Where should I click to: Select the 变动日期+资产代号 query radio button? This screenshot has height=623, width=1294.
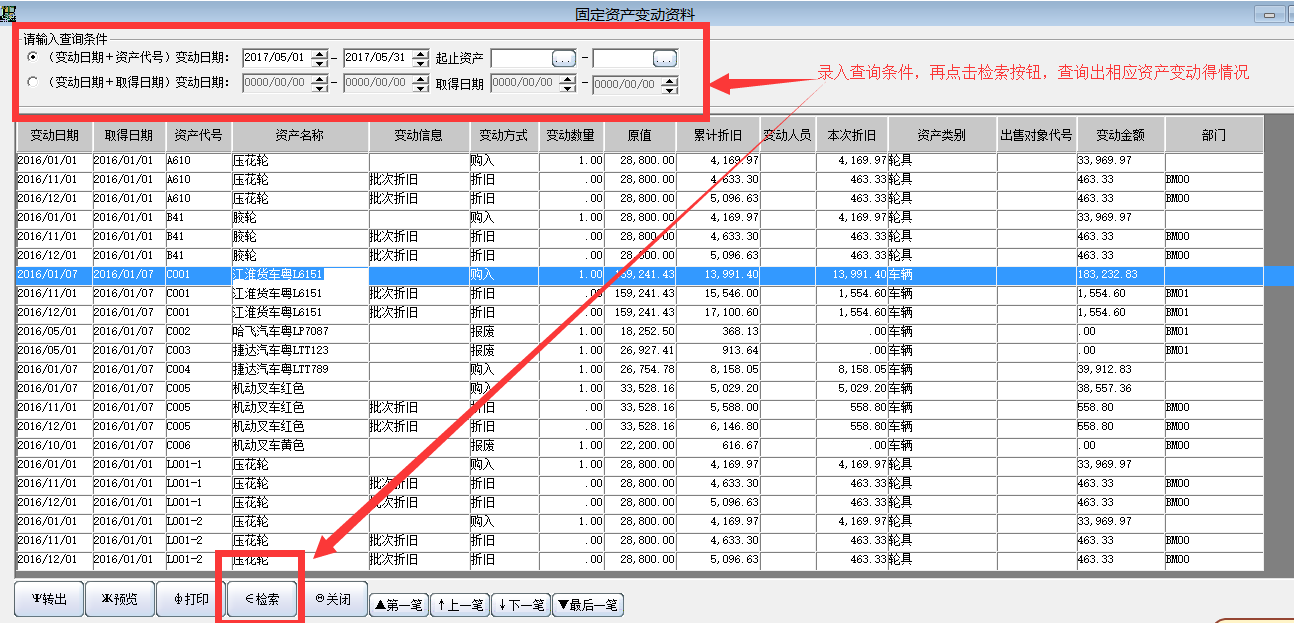33,59
